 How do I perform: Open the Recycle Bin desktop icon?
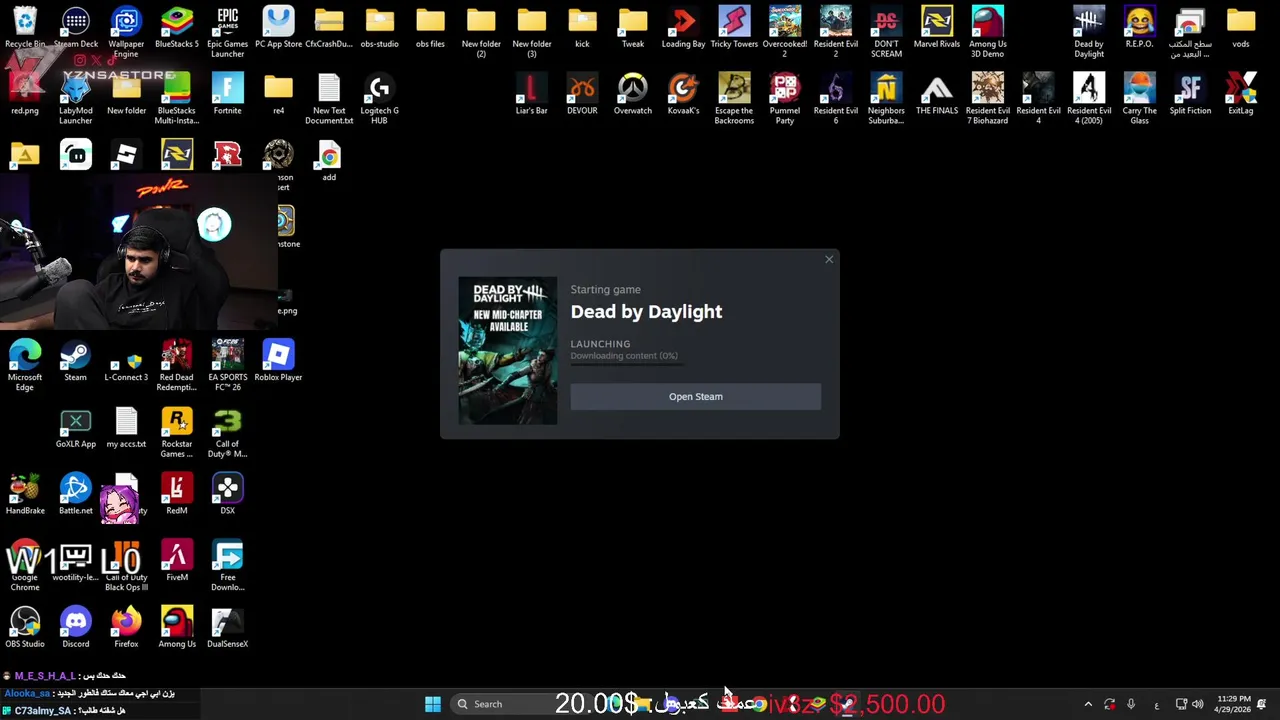(25, 27)
